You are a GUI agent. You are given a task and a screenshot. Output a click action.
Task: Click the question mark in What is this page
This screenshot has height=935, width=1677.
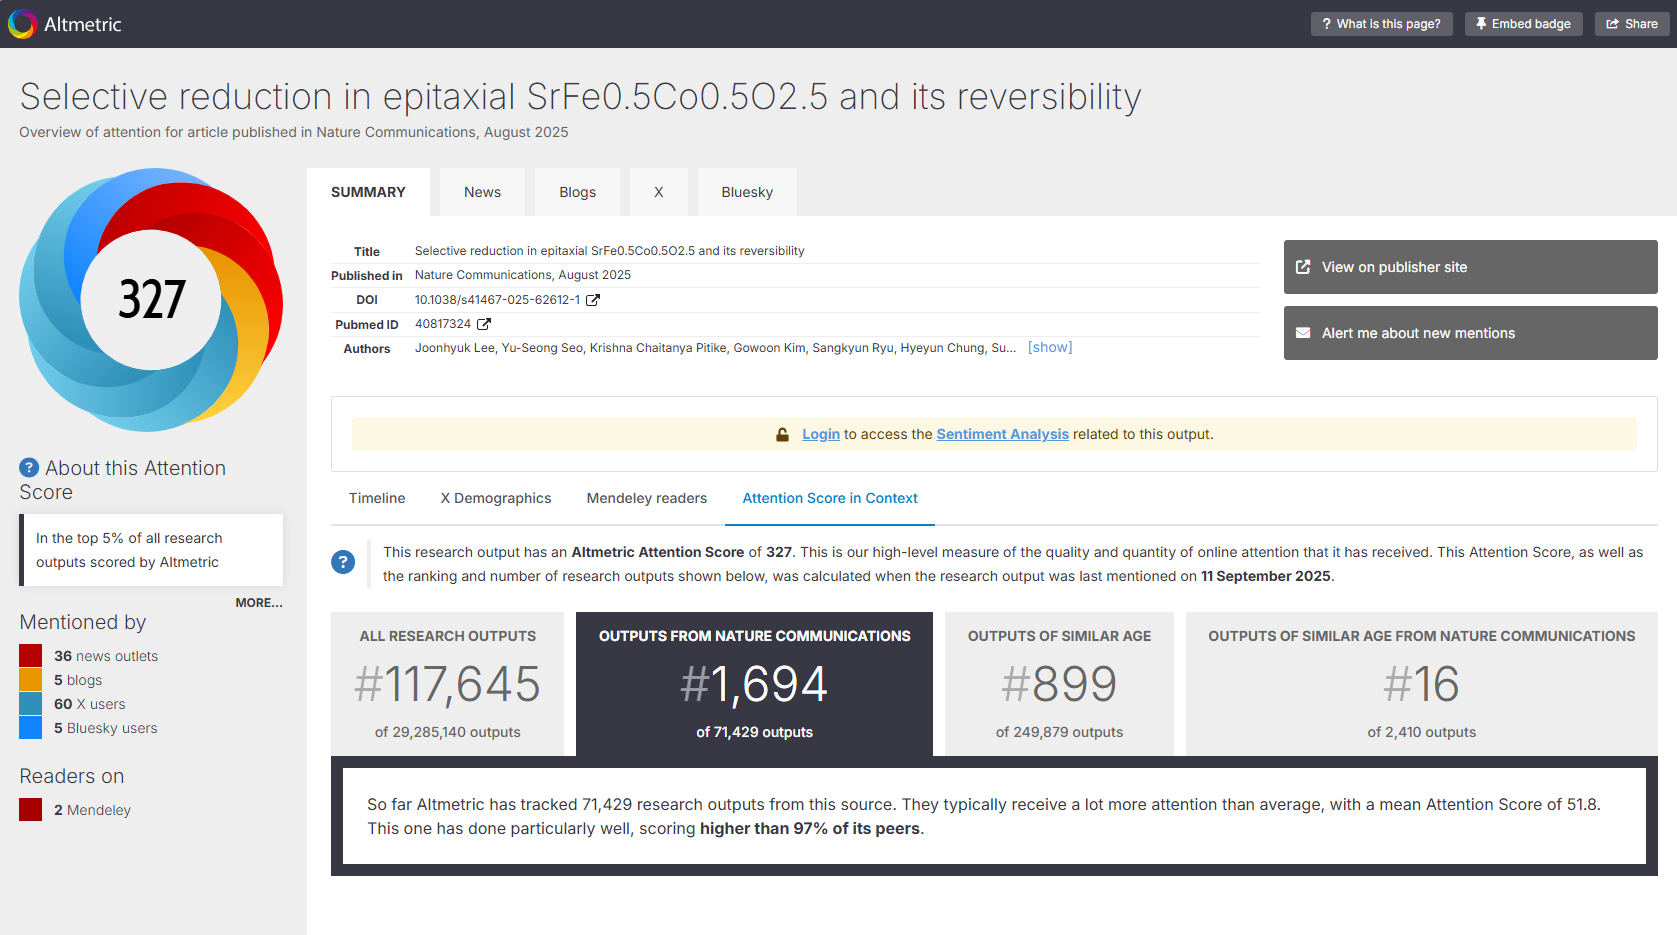[x=1326, y=24]
